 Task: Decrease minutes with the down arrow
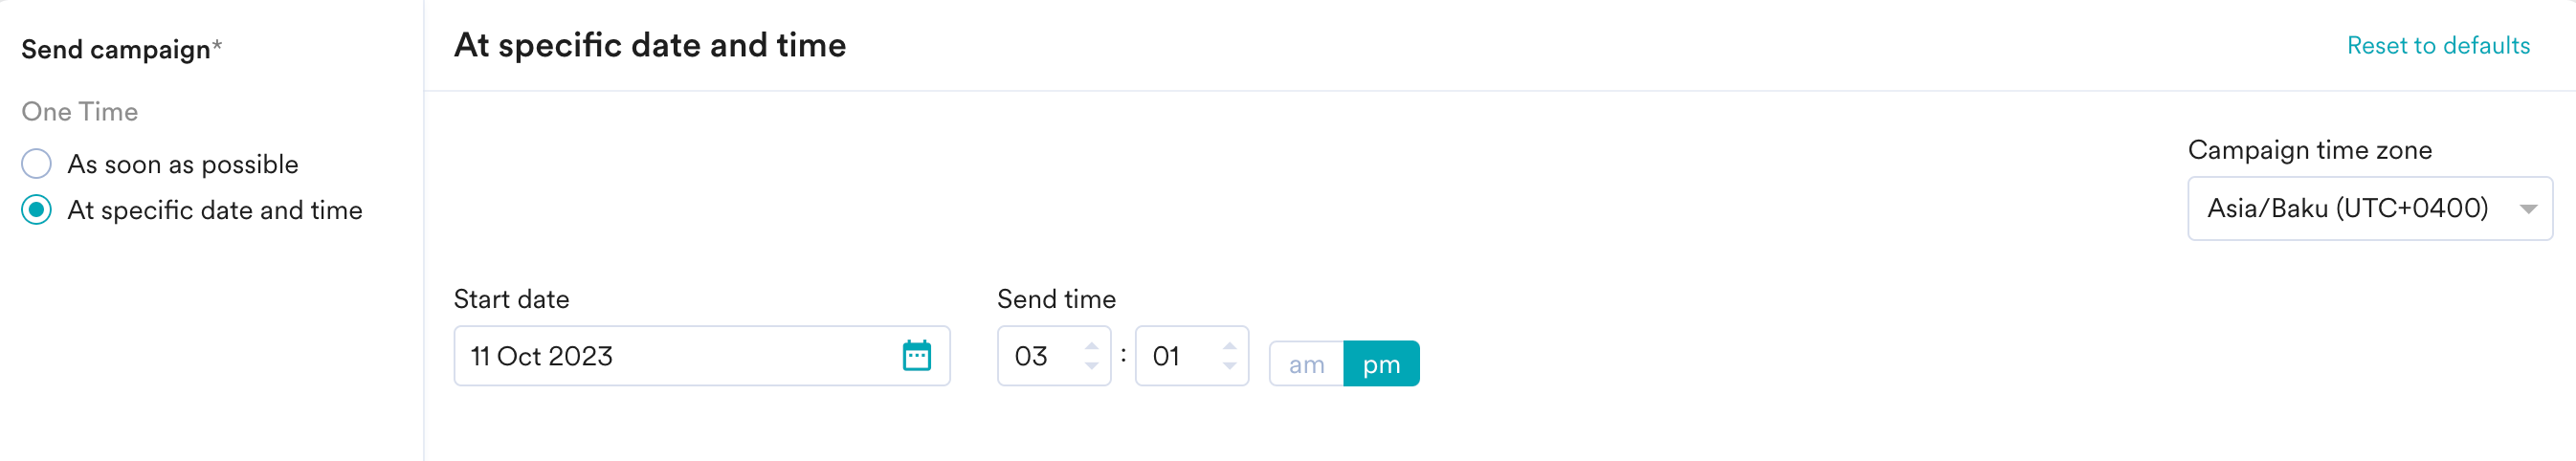pyautogui.click(x=1229, y=367)
